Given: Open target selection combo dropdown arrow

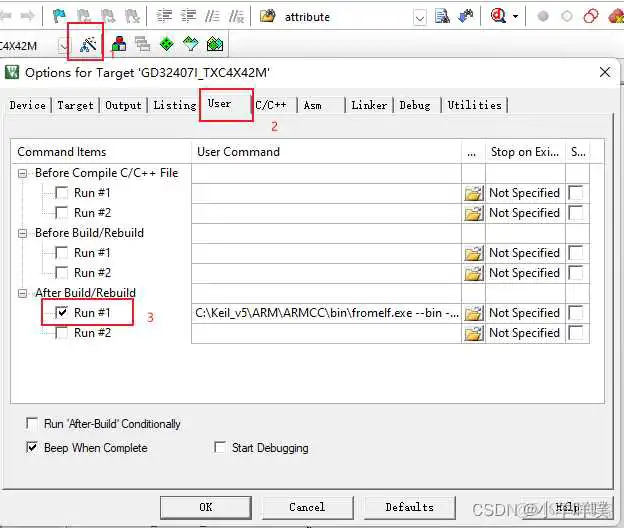Looking at the screenshot, I should point(63,46).
